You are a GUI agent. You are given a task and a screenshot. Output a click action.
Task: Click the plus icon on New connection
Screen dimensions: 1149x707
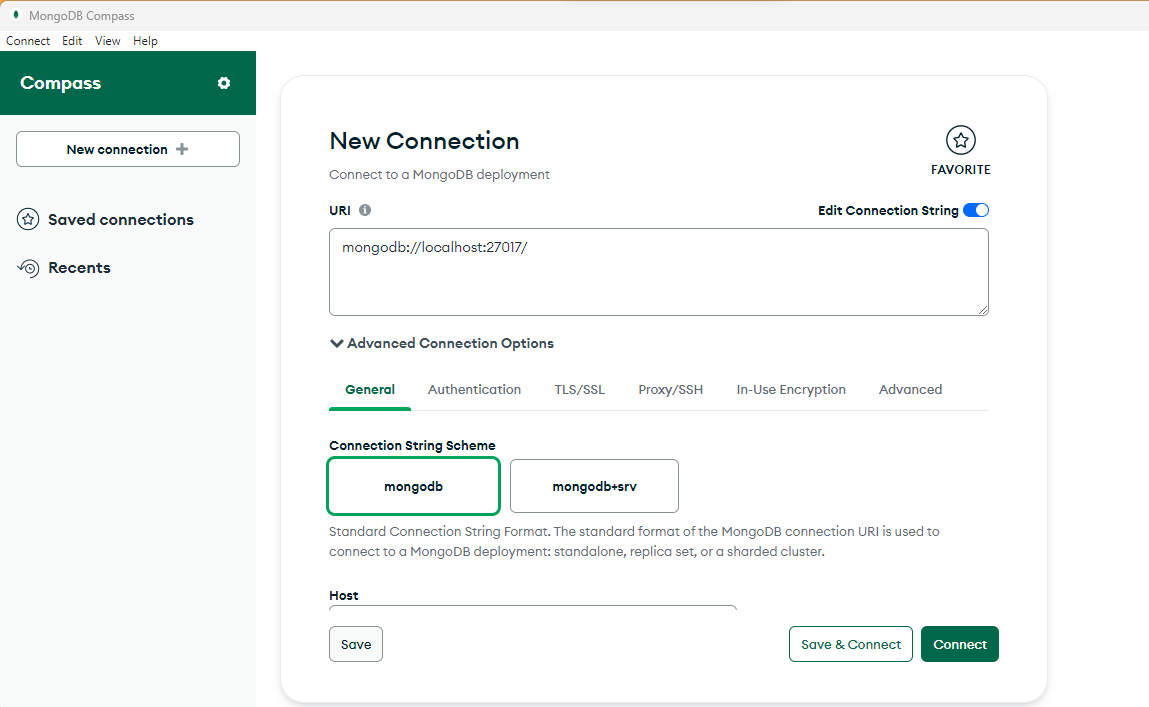click(x=182, y=149)
